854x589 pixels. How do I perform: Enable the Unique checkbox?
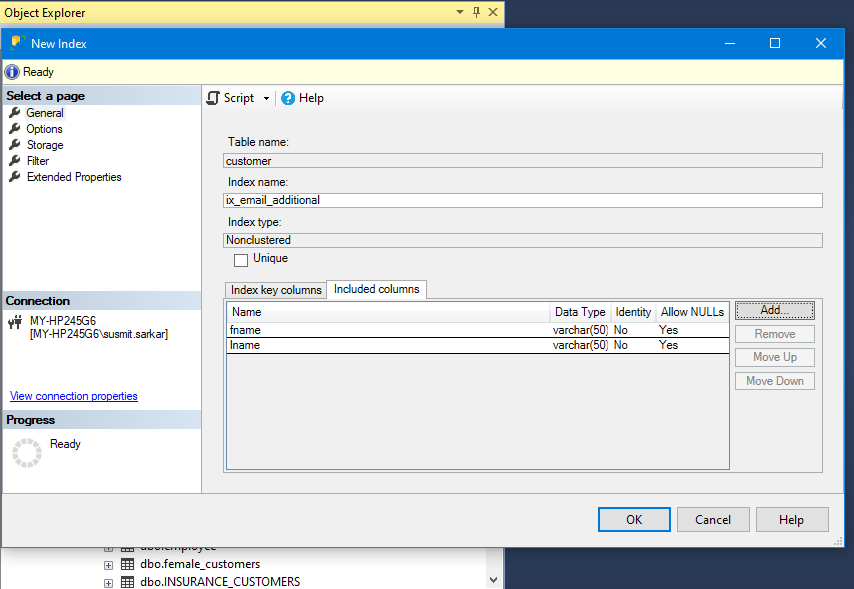click(241, 260)
